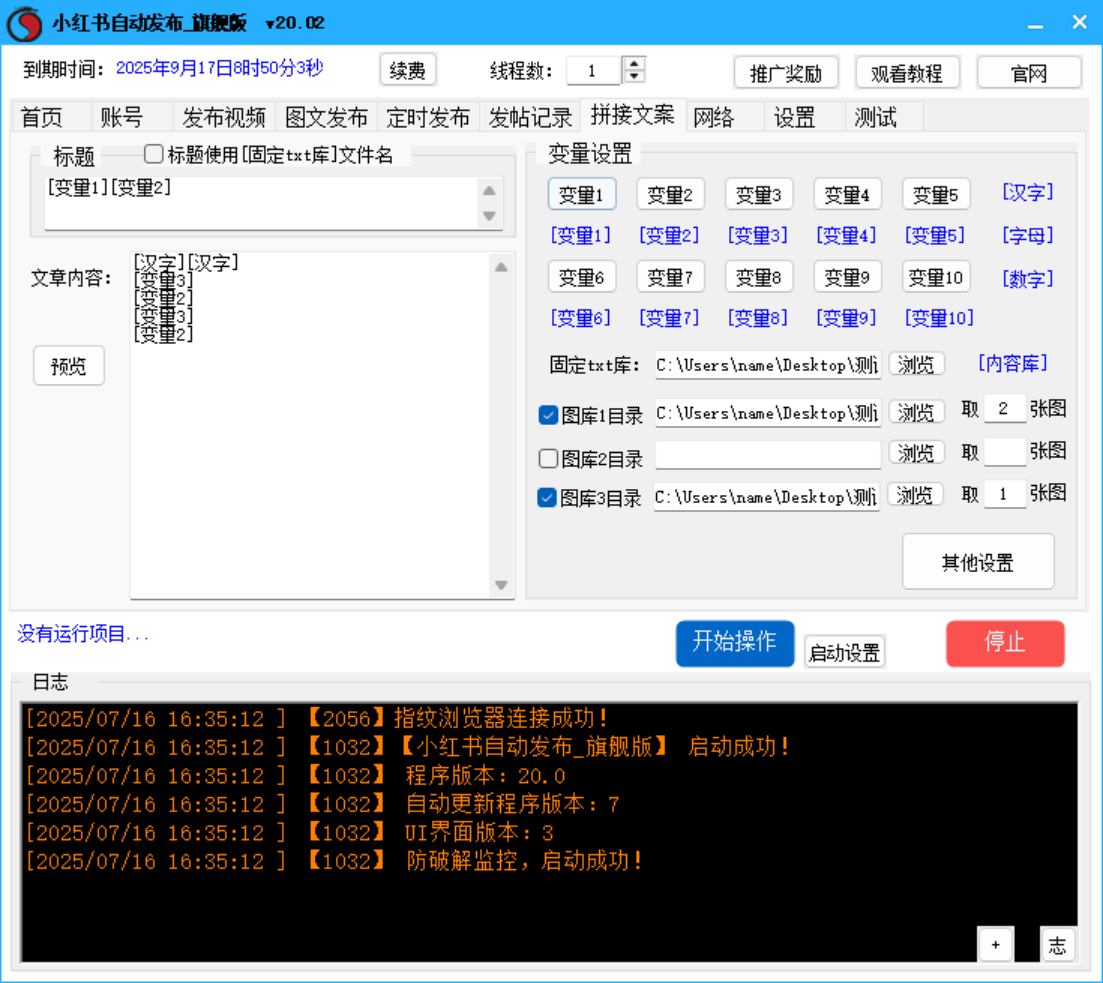
Task: Open the 定时发布 tab
Action: [428, 117]
